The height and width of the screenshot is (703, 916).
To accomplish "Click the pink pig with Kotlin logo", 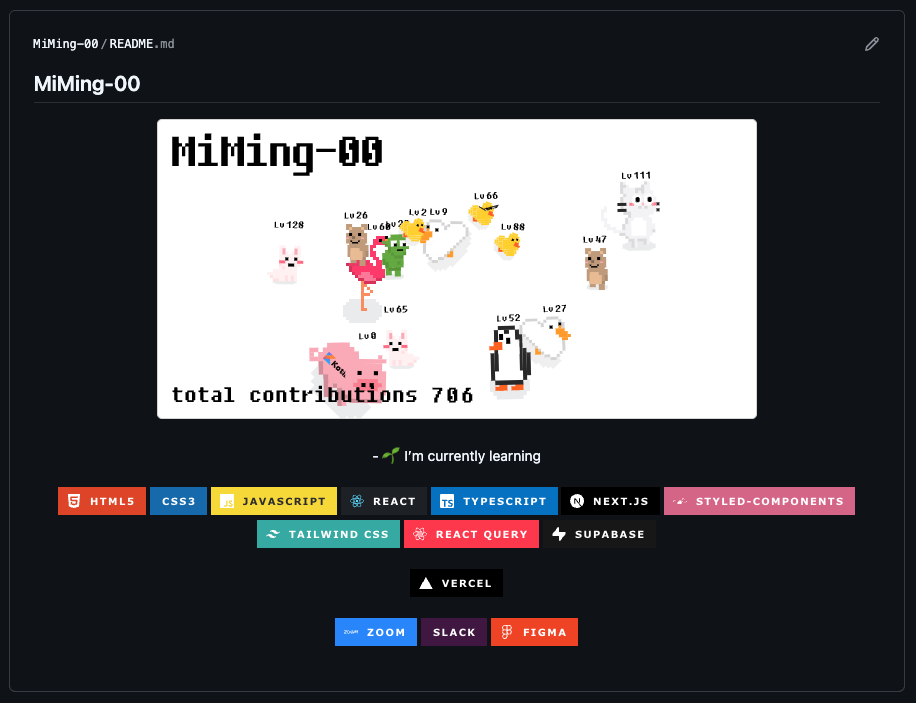I will point(349,373).
